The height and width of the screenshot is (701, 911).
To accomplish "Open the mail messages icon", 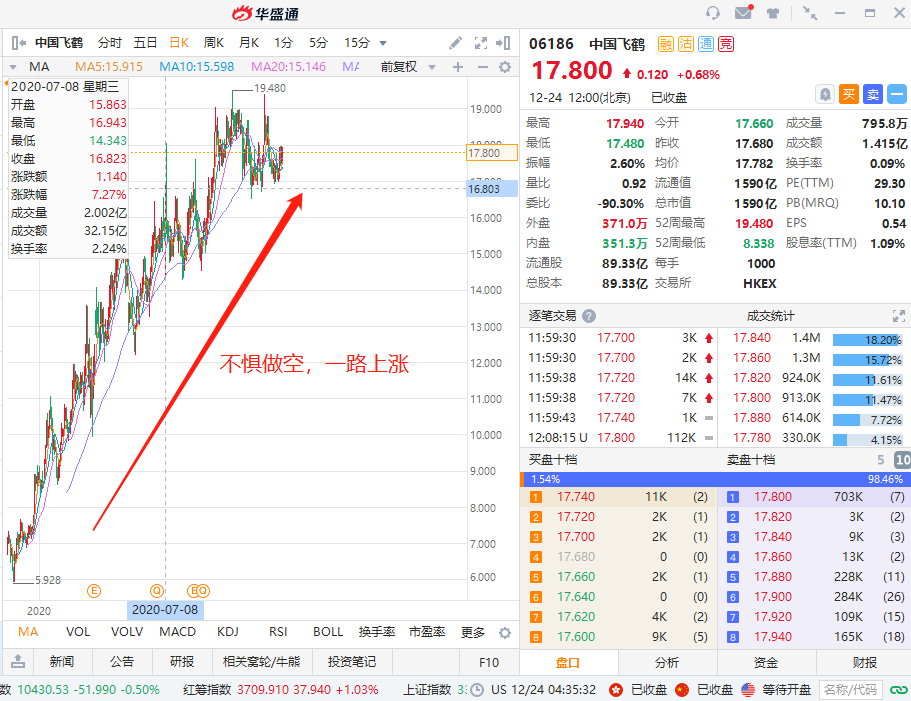I will pyautogui.click(x=744, y=12).
